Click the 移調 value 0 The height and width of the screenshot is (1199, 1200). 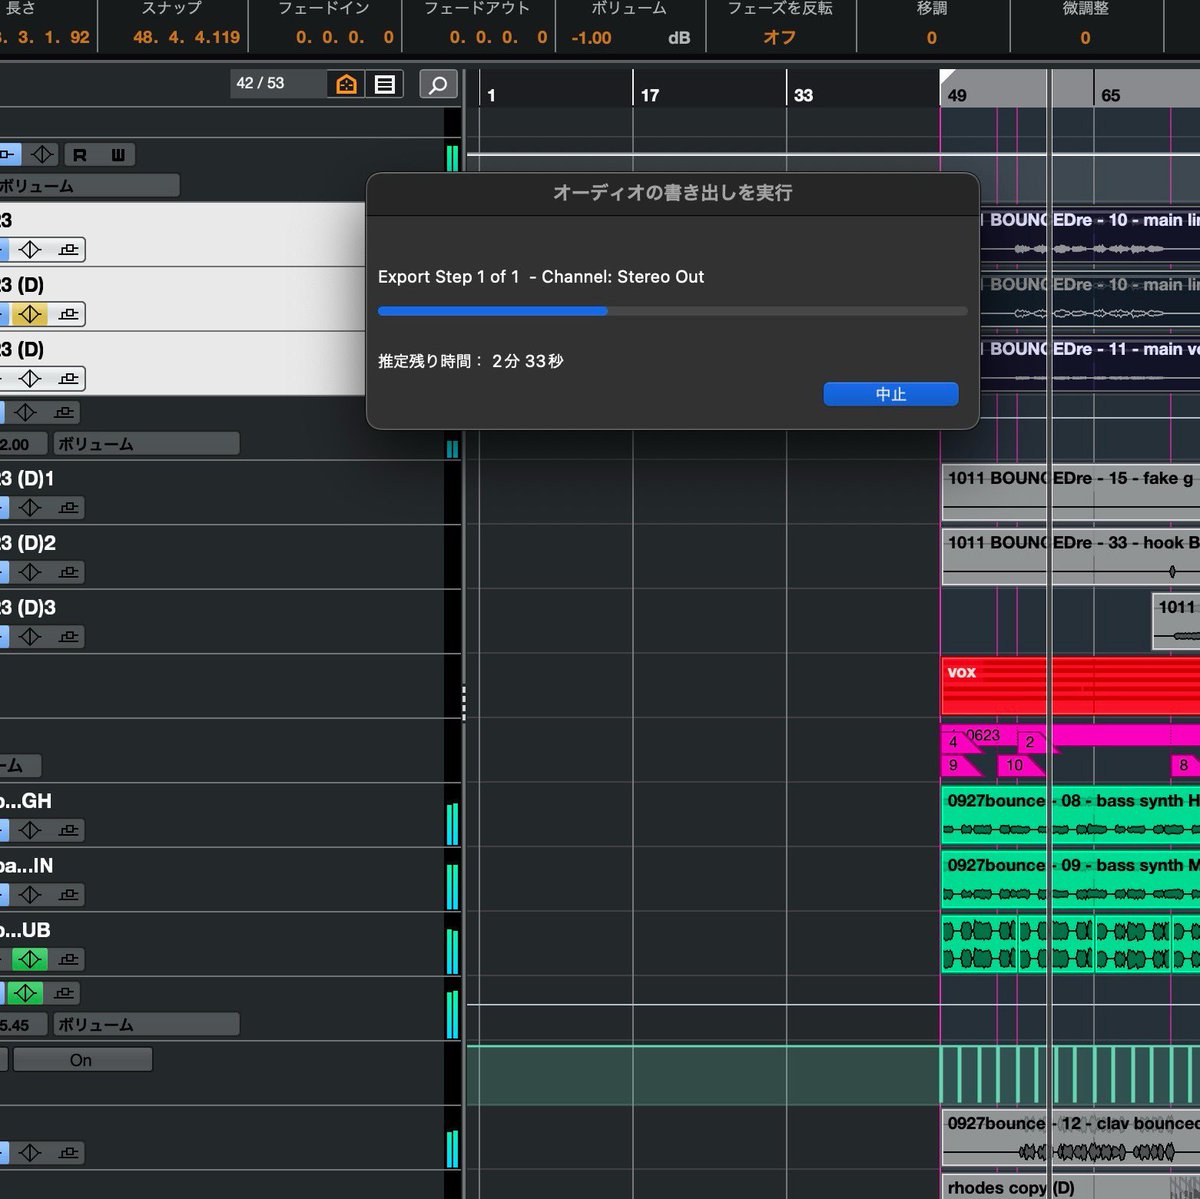931,37
